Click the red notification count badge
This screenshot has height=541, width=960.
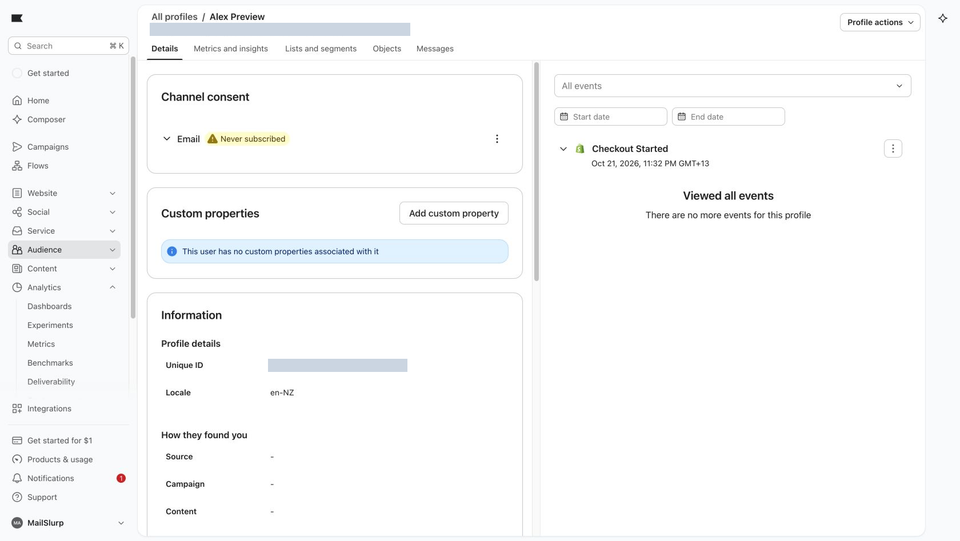[x=121, y=479]
